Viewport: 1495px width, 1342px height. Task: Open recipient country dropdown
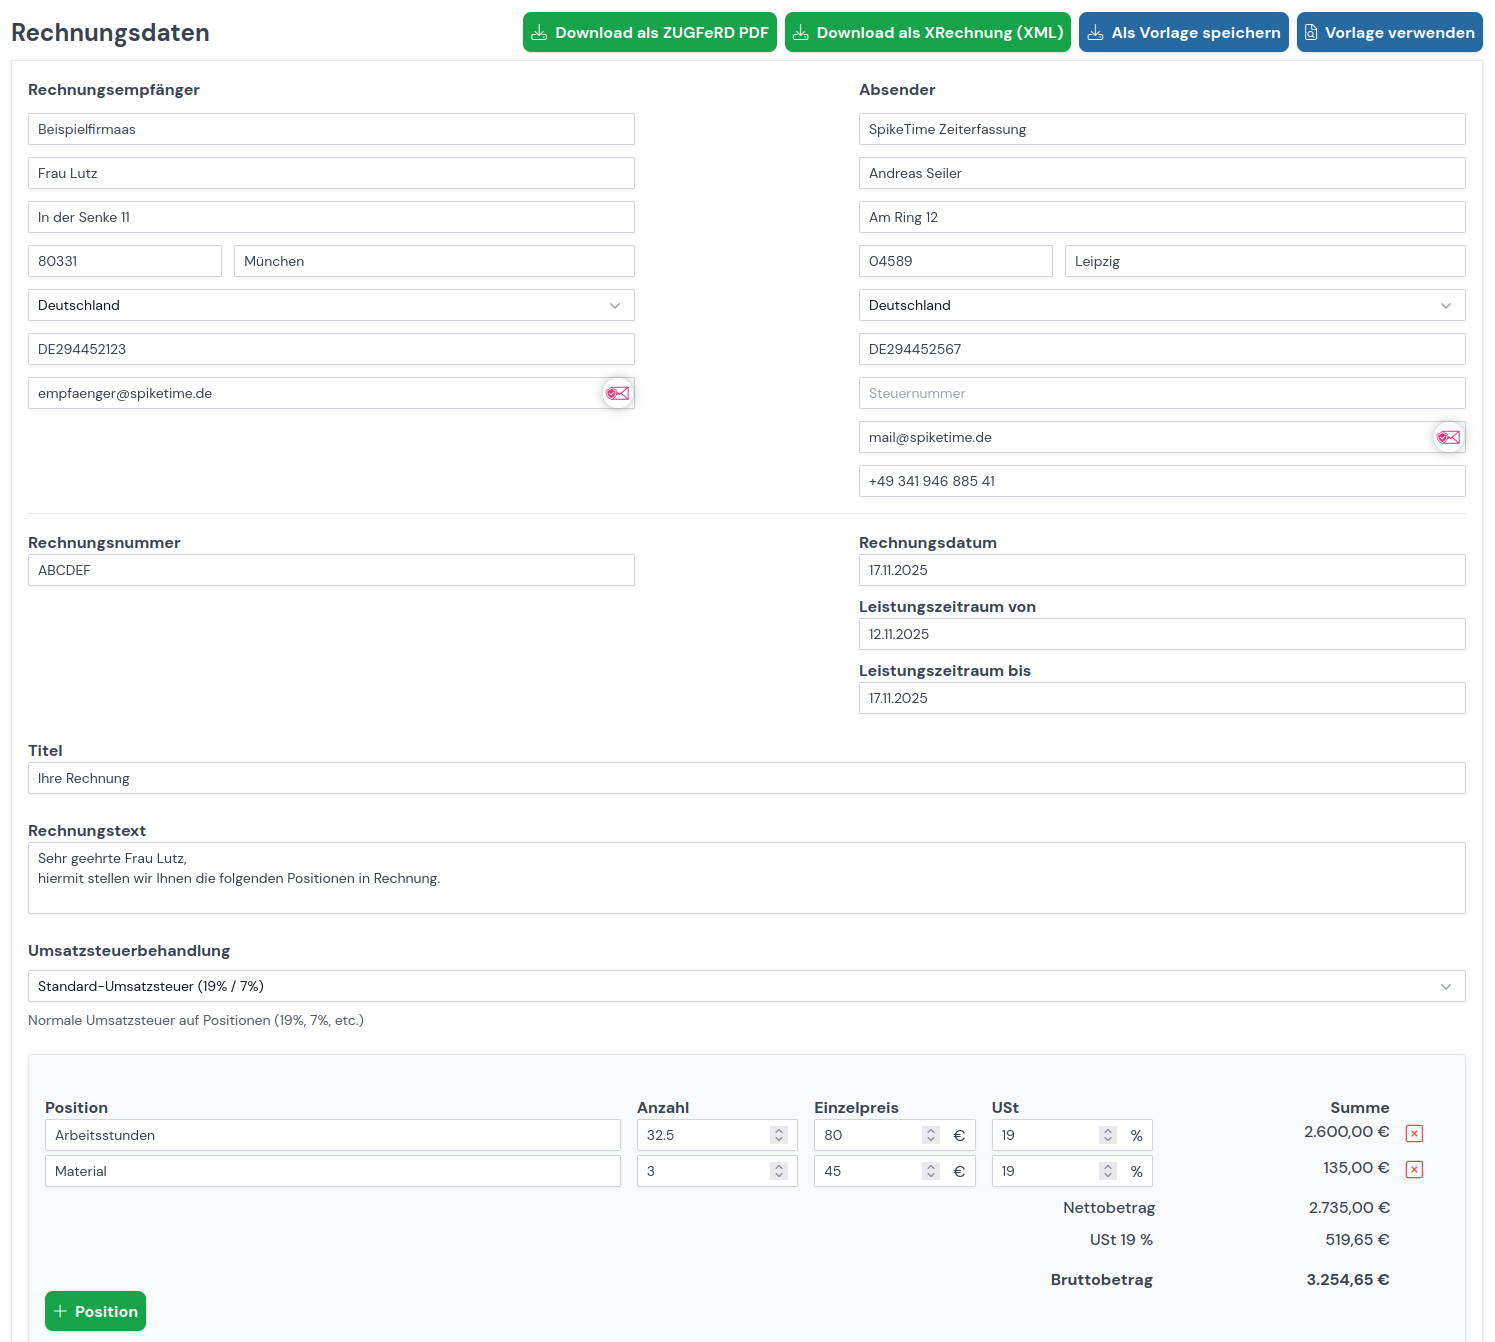(x=331, y=305)
